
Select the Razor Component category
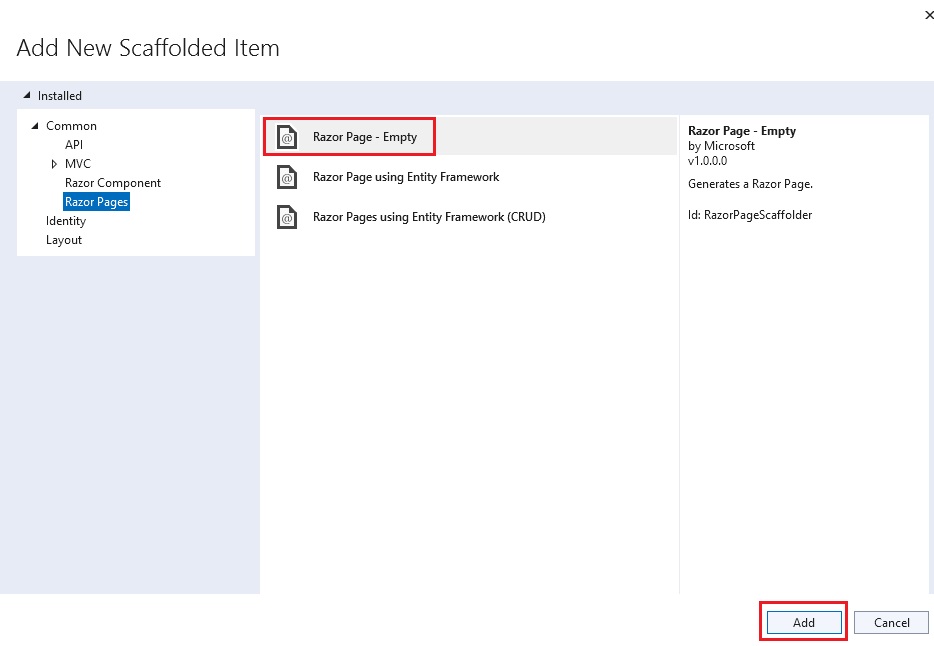tap(113, 183)
